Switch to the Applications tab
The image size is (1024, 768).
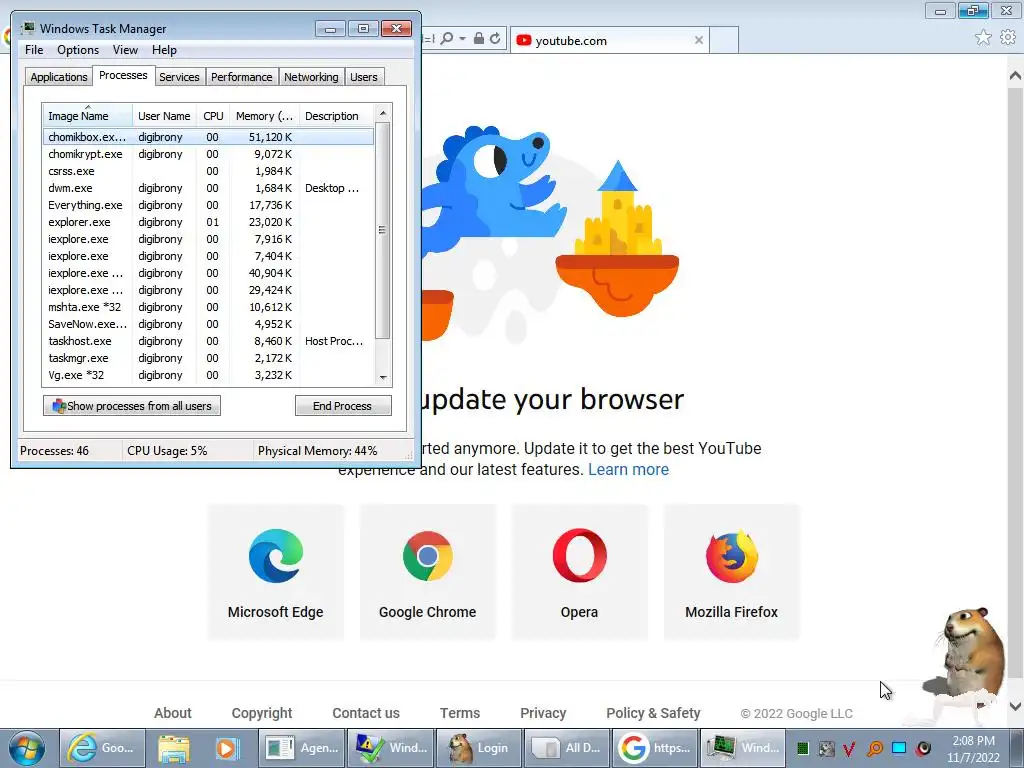(59, 77)
